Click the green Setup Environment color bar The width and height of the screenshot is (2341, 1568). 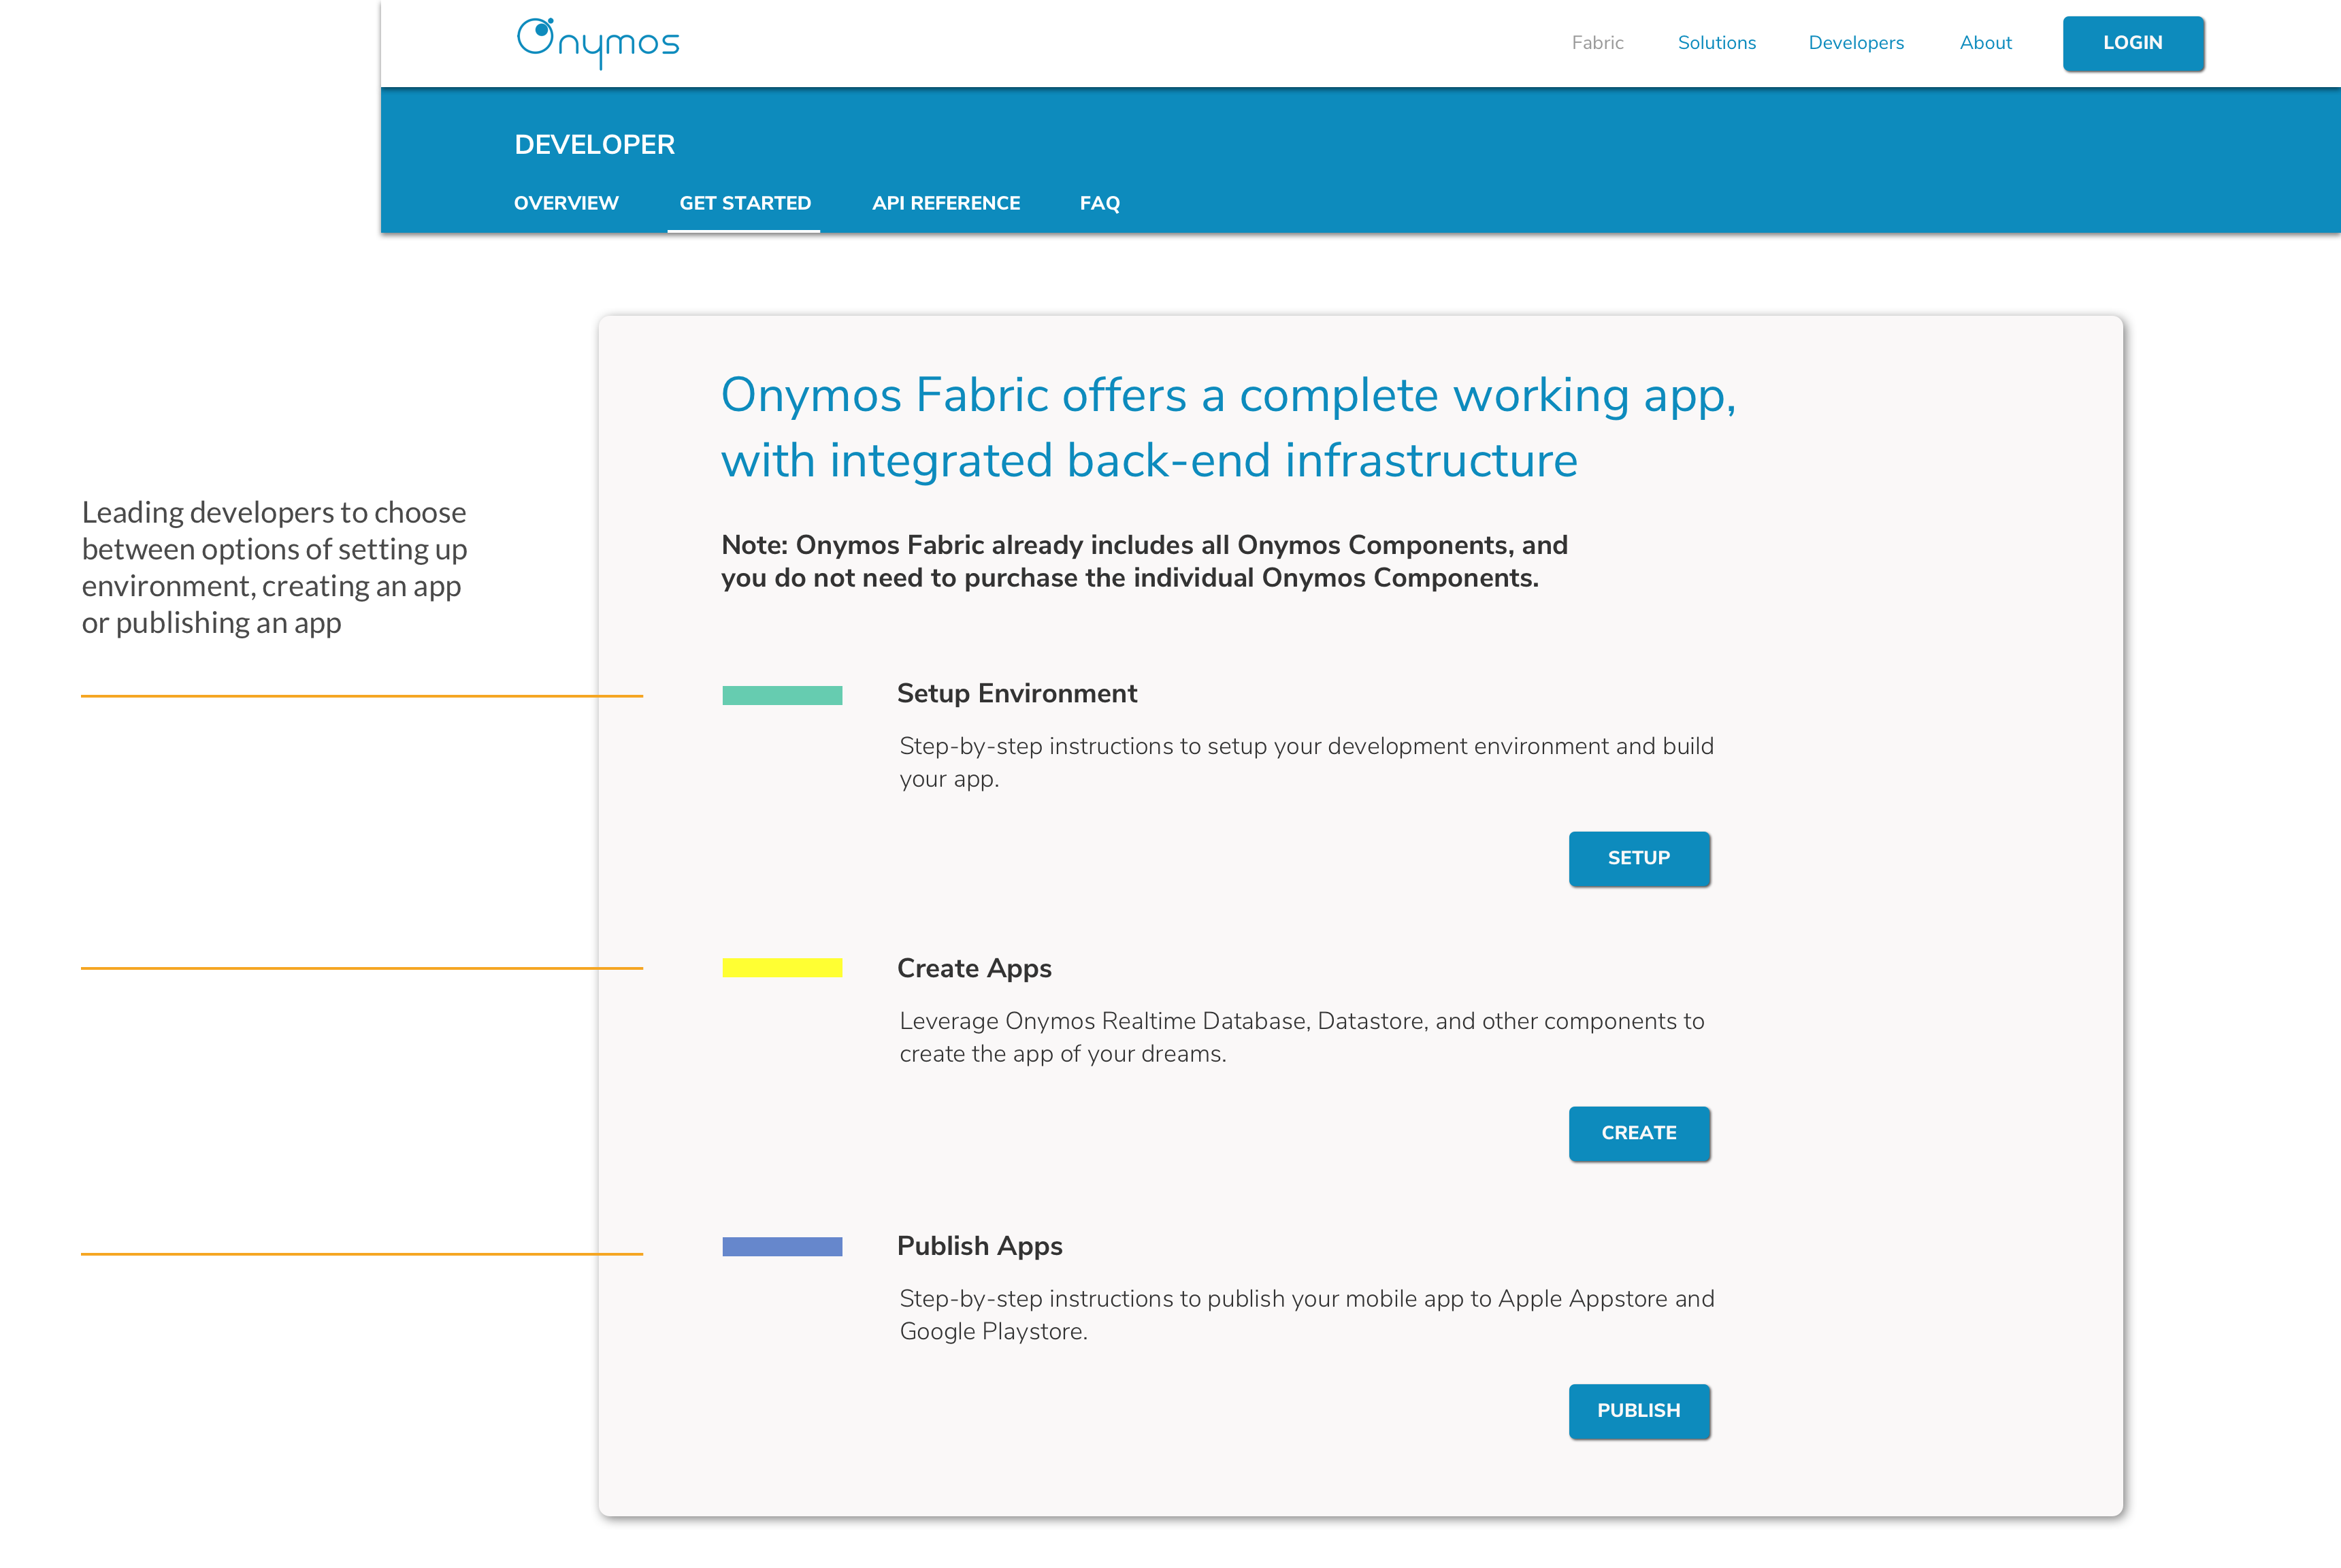782,695
